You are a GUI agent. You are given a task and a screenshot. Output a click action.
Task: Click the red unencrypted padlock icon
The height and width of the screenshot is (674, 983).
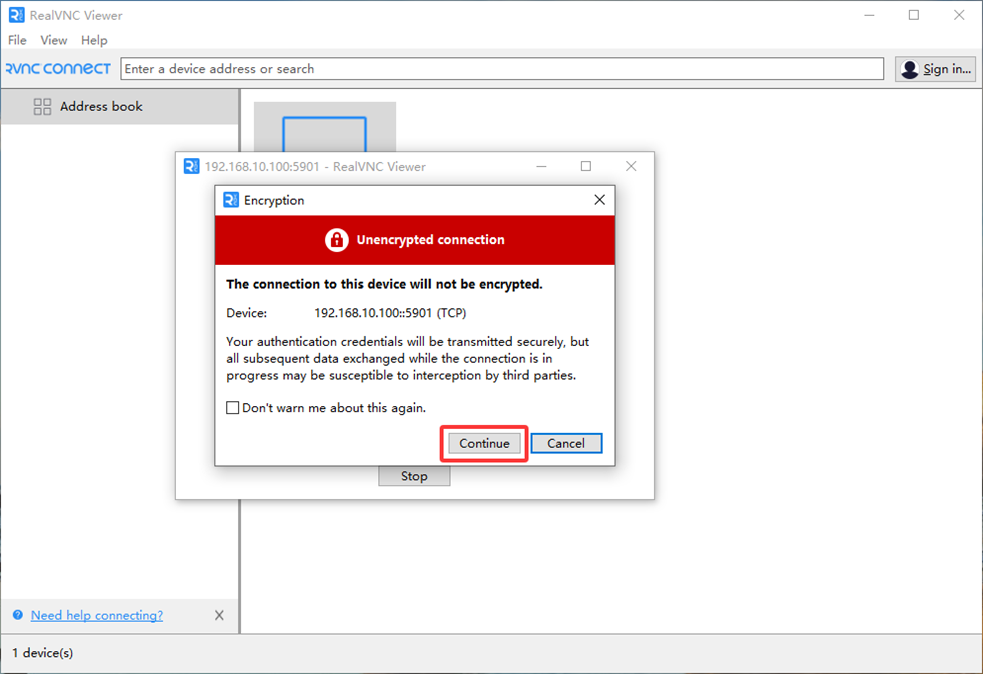click(x=336, y=240)
